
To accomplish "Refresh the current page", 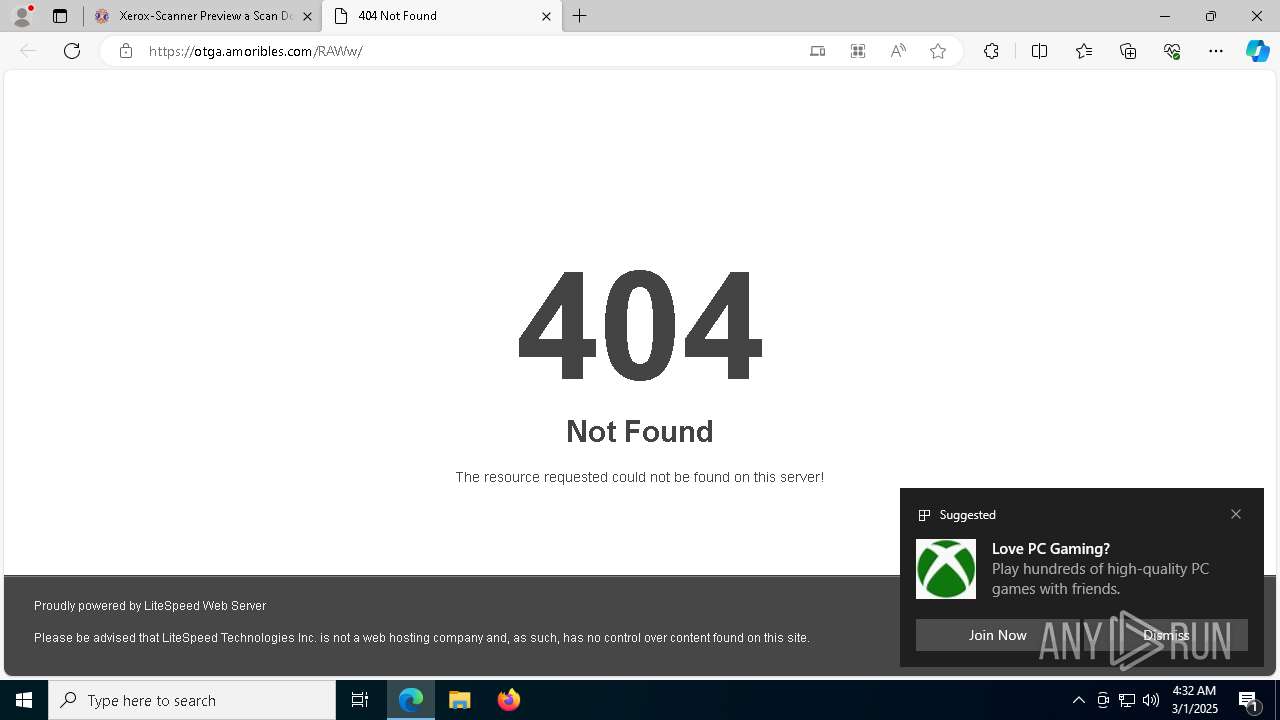I will 72,51.
